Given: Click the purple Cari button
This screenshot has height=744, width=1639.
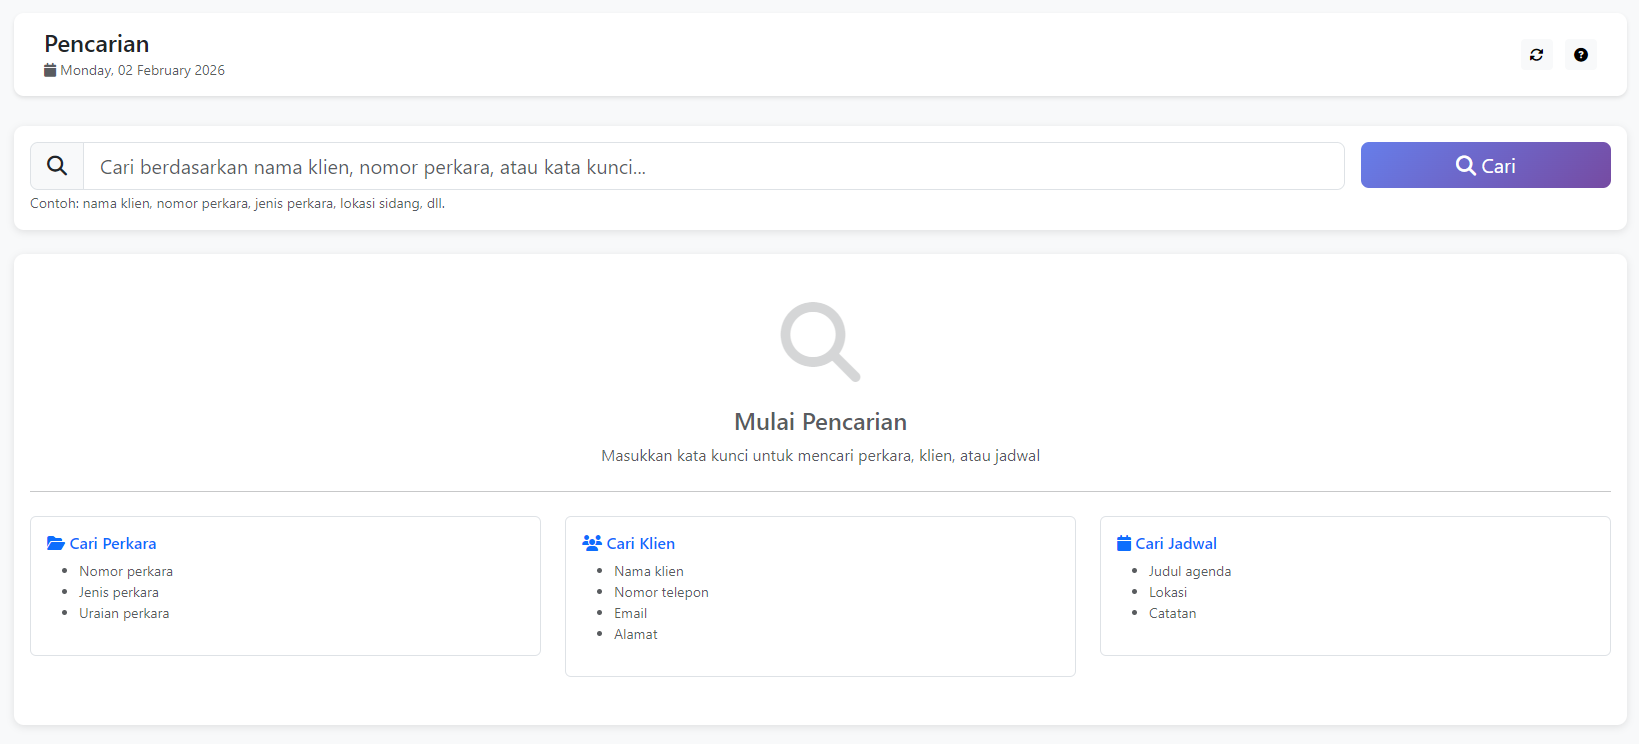Looking at the screenshot, I should pyautogui.click(x=1485, y=165).
